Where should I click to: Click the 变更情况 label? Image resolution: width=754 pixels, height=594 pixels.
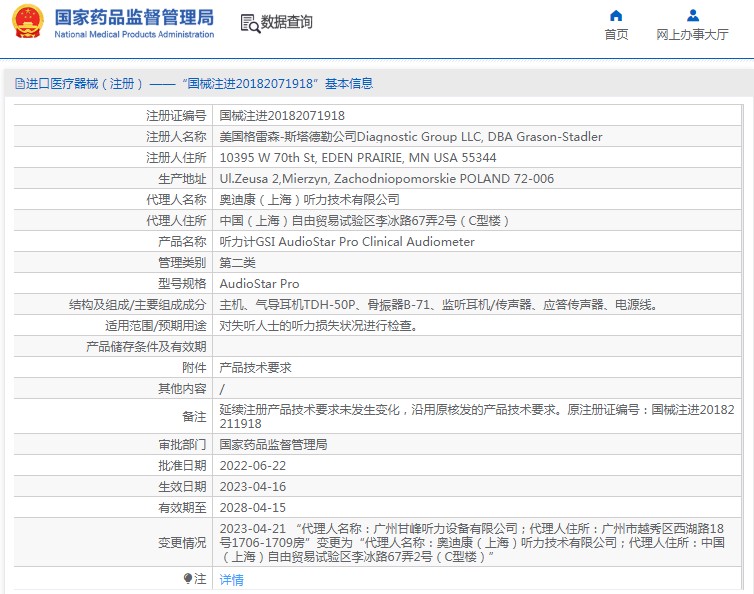pos(182,543)
